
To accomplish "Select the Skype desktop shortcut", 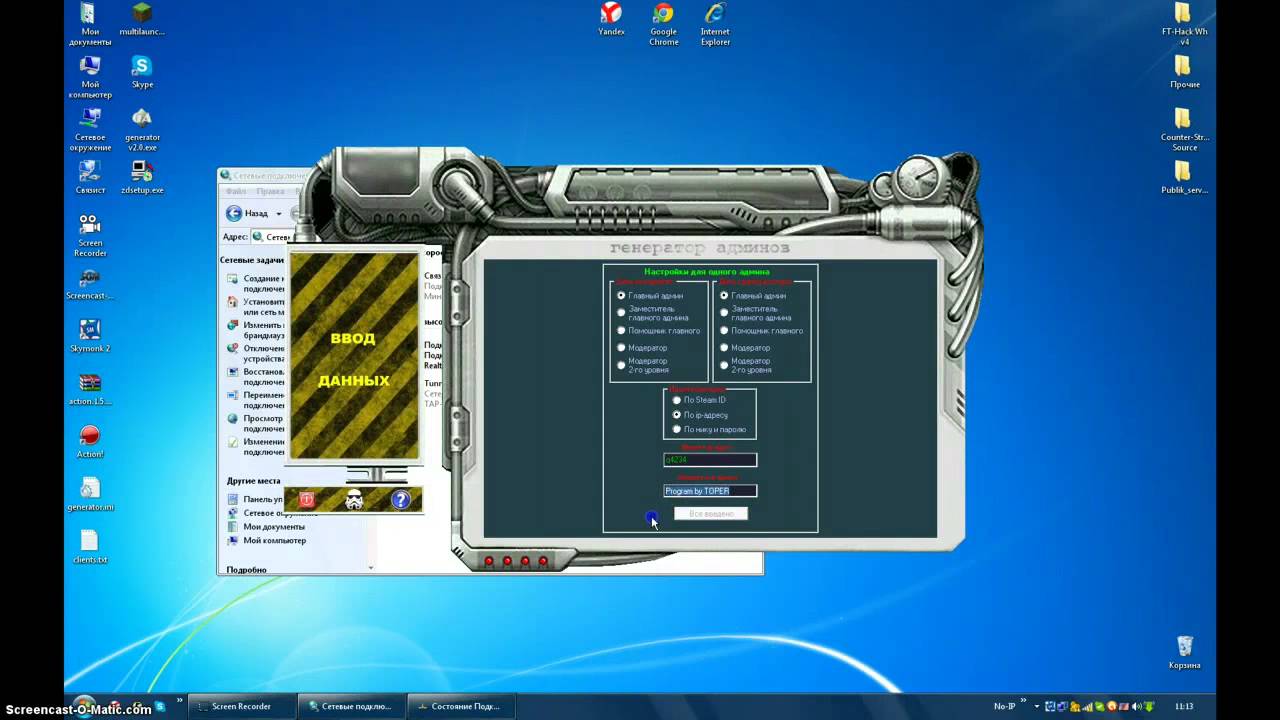I will (142, 72).
